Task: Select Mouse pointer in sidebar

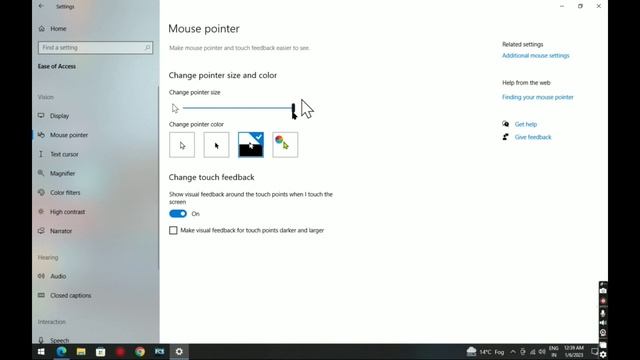Action: pyautogui.click(x=69, y=135)
